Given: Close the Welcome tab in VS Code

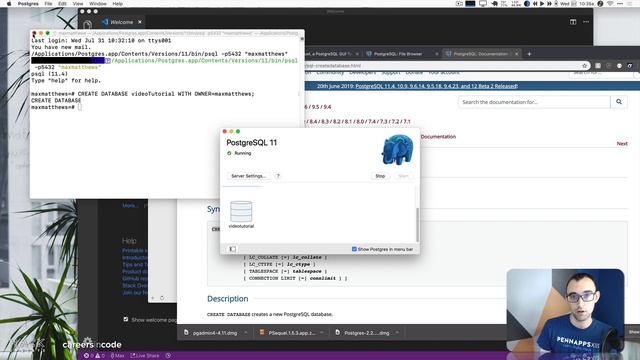Looking at the screenshot, I should 140,22.
